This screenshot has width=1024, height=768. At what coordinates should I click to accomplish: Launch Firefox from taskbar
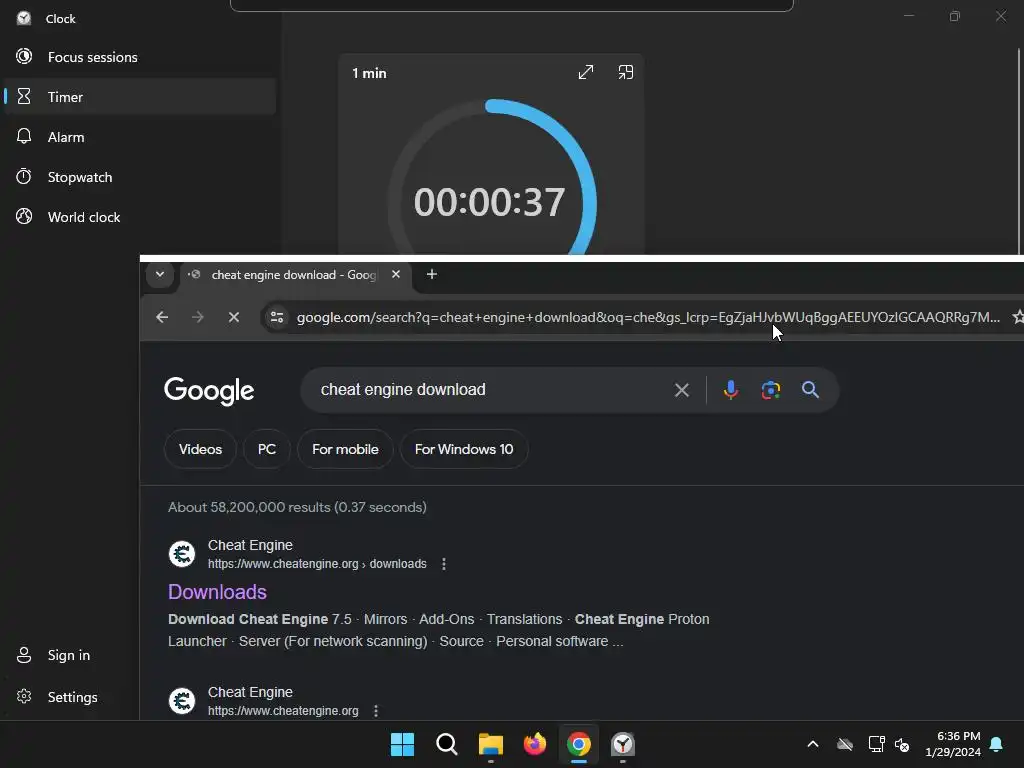[x=535, y=744]
